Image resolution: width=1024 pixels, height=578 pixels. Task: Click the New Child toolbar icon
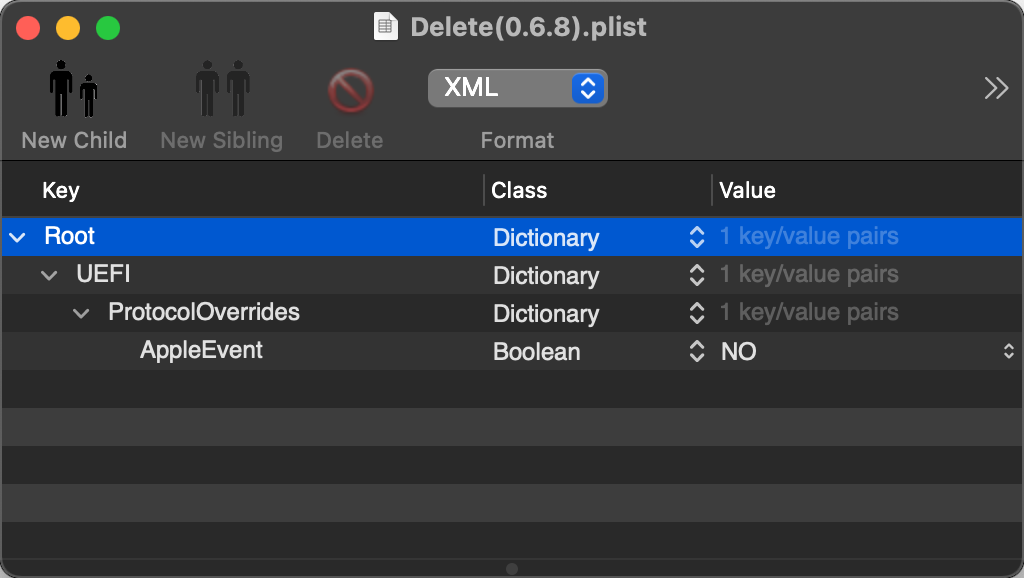[73, 89]
